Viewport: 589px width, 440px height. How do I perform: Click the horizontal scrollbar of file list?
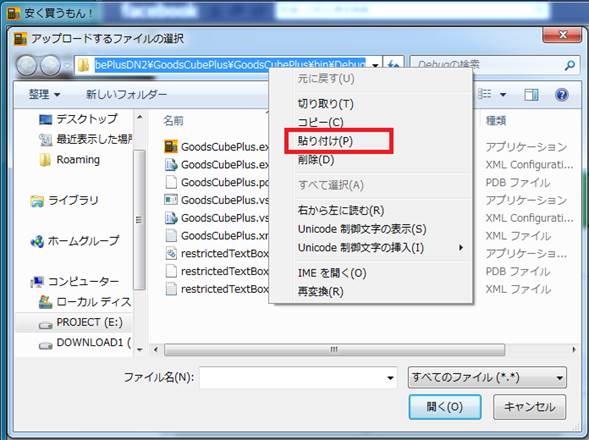tap(334, 349)
